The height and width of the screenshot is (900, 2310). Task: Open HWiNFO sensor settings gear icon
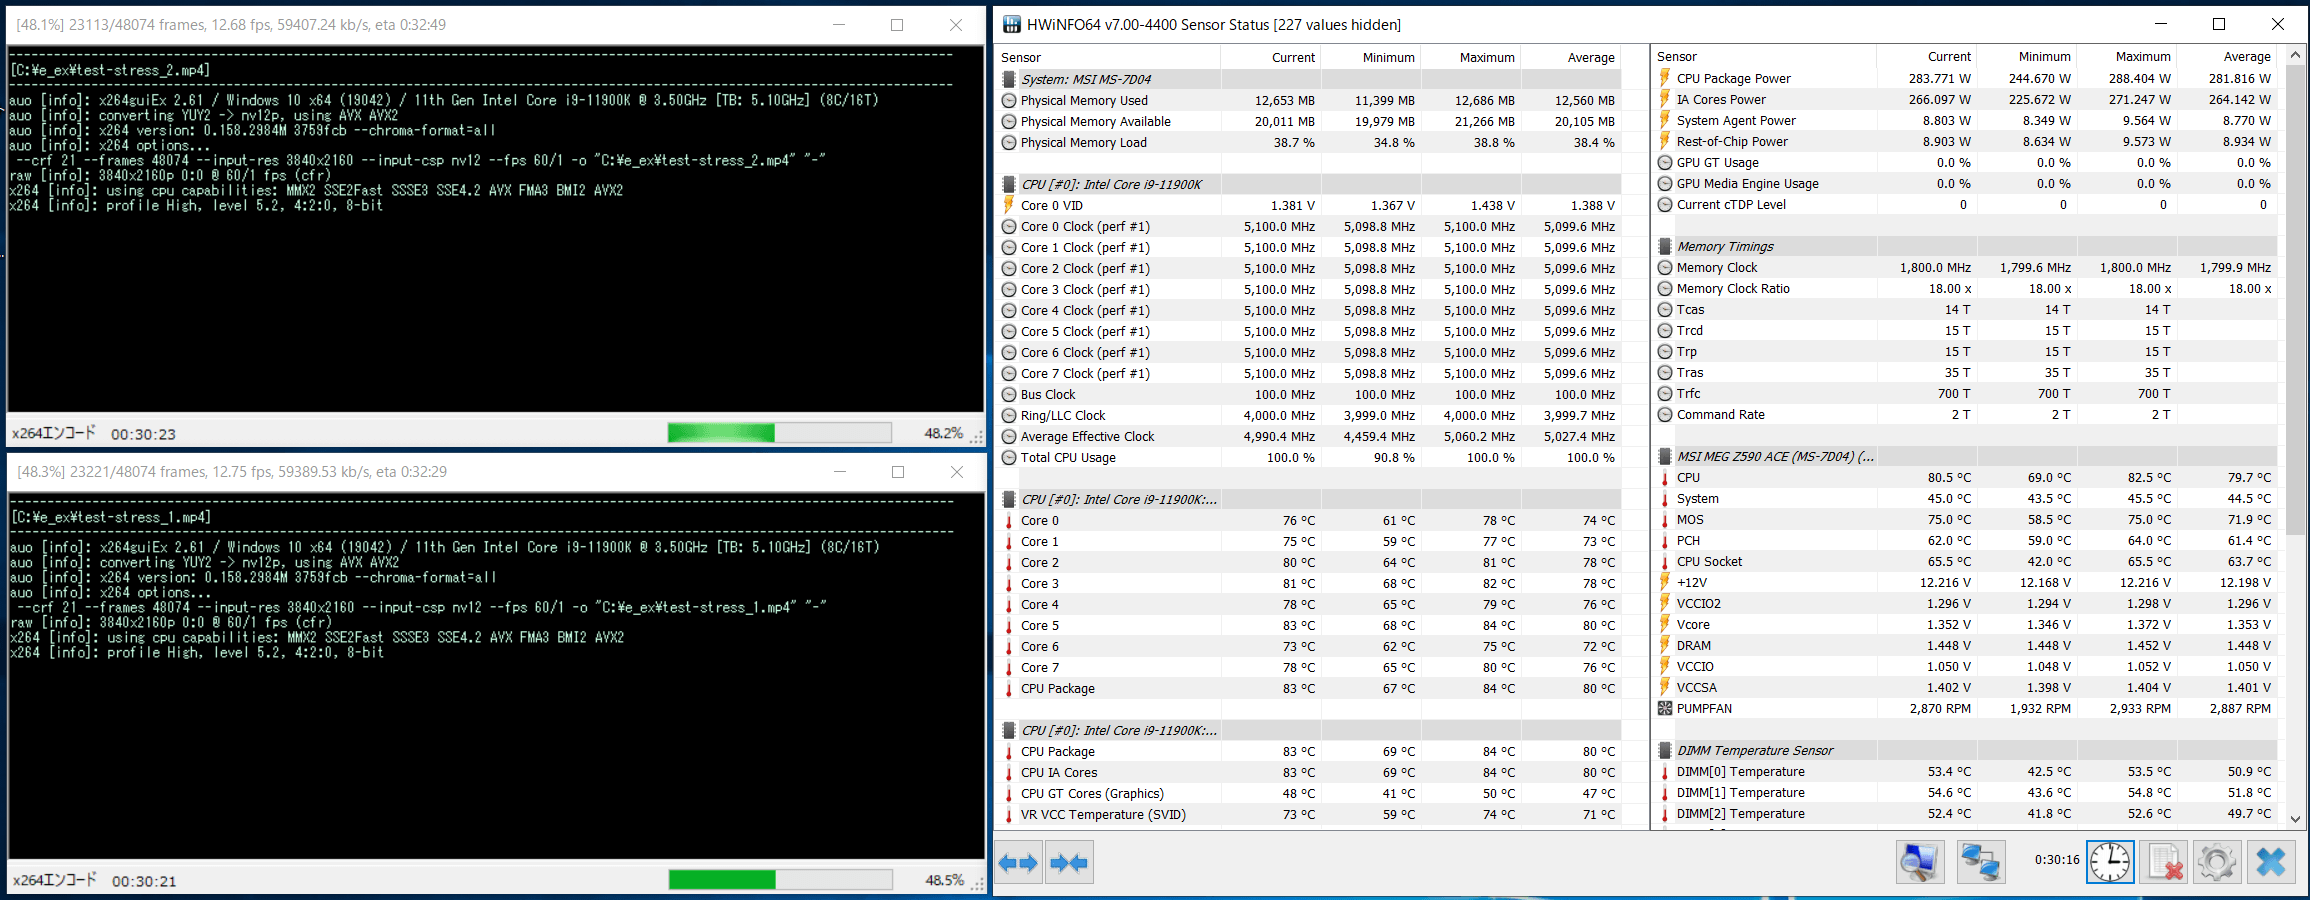(2217, 862)
